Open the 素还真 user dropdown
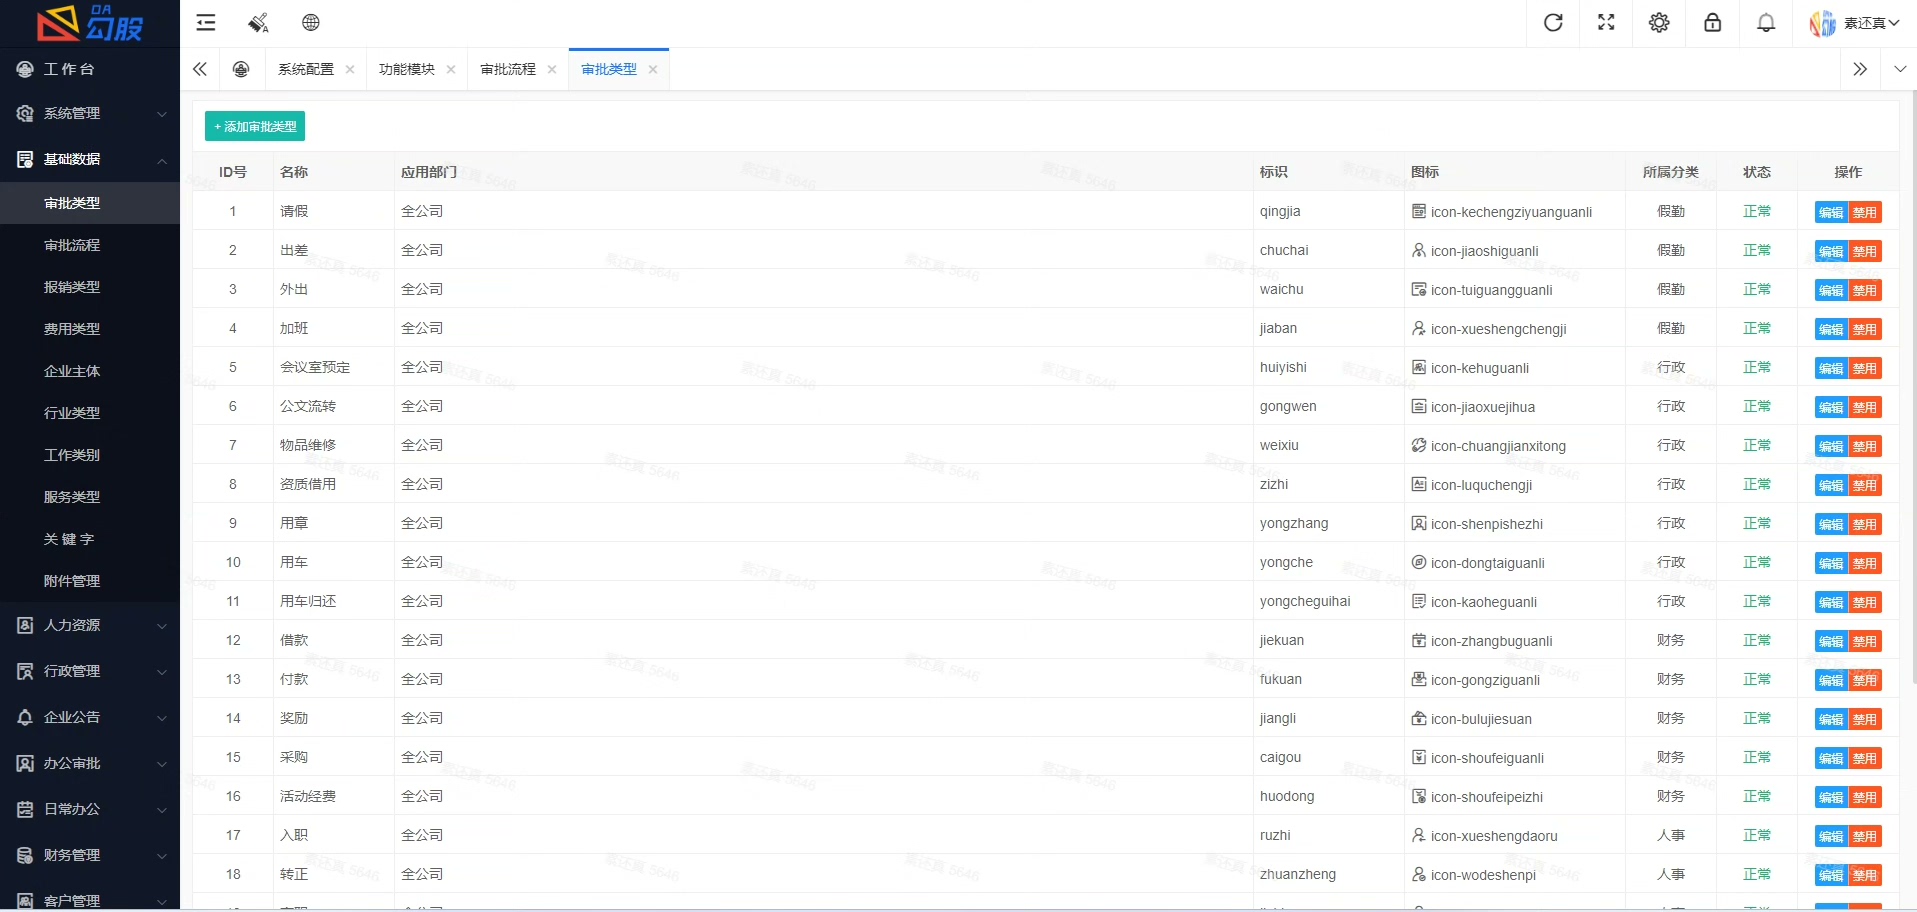This screenshot has height=912, width=1917. pos(1871,23)
